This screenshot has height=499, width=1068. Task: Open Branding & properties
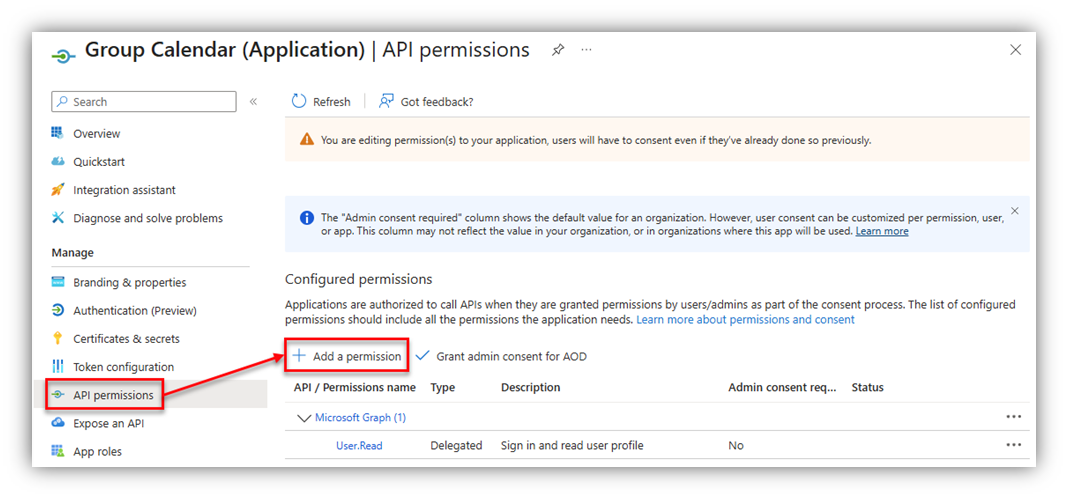pos(129,283)
